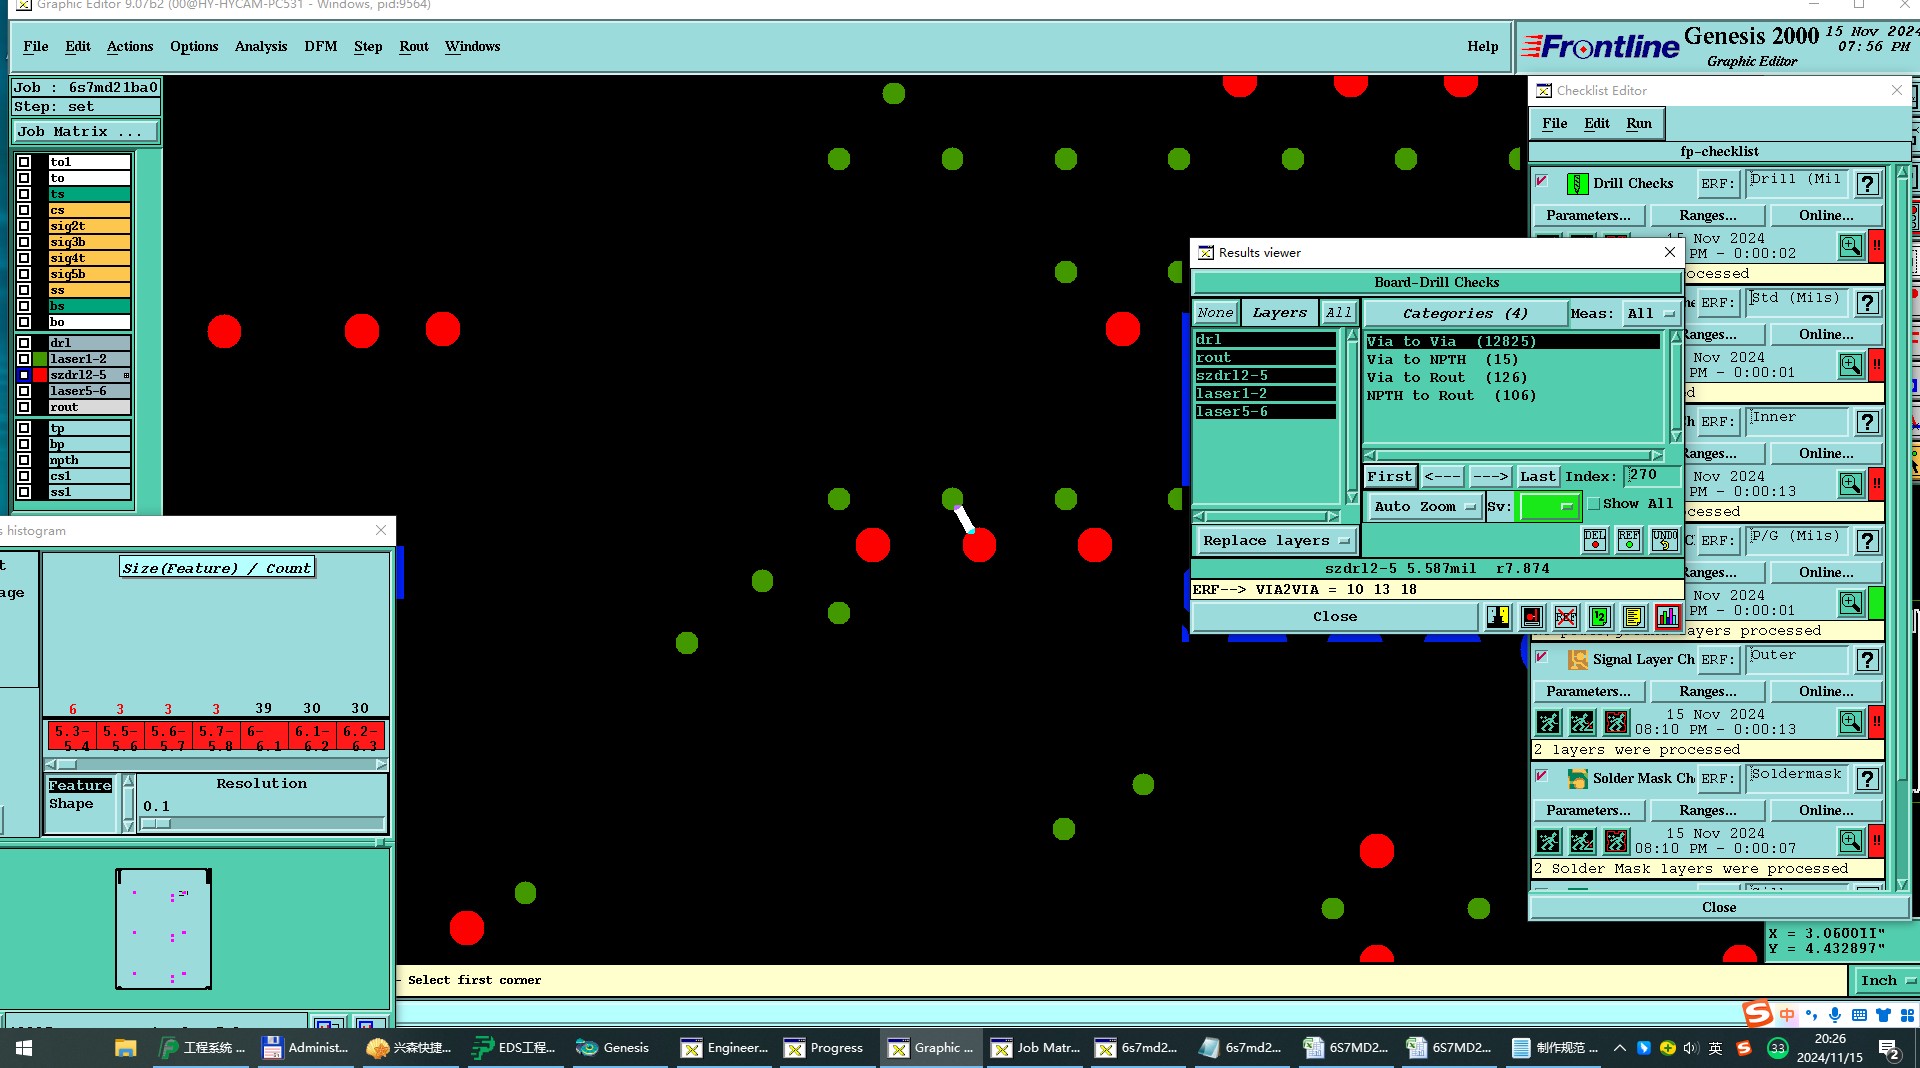Click the red 5.3-5.4 histogram bin
Screen dimensions: 1920x1068
click(72, 738)
